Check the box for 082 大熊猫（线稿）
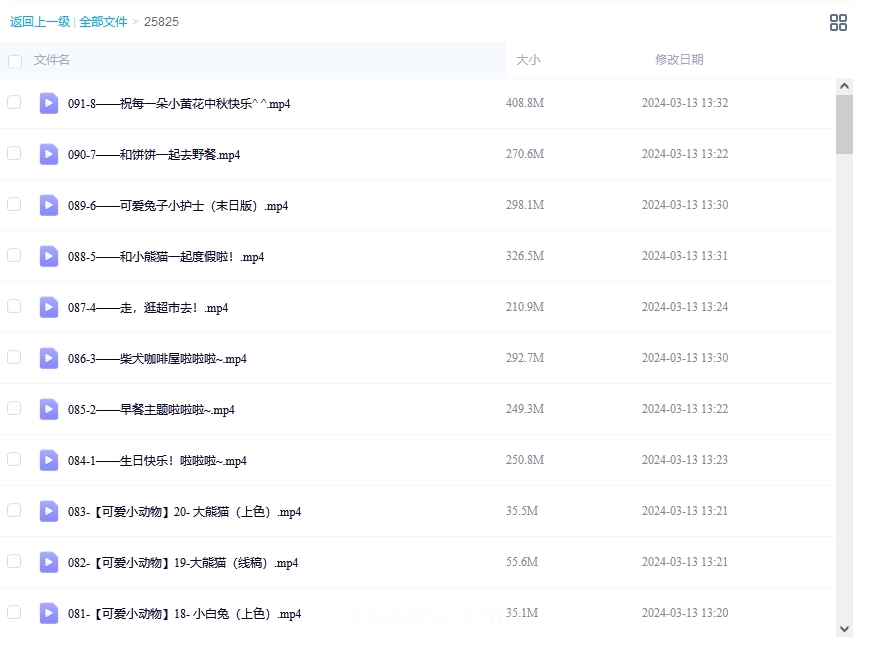Viewport: 872px width, 646px height. tap(14, 561)
